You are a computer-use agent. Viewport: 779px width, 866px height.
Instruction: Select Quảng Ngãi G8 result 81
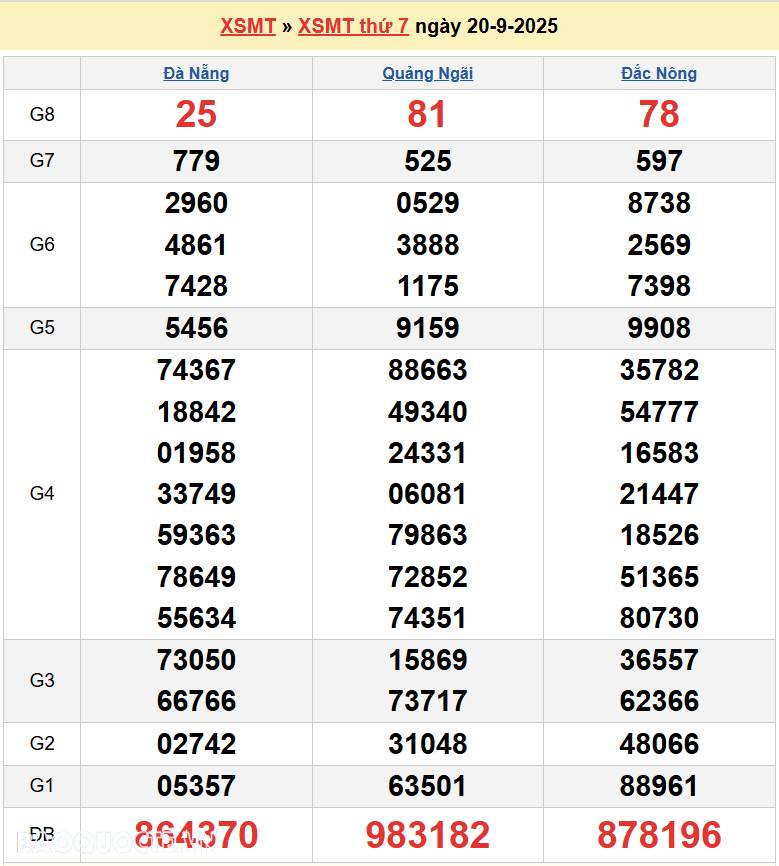(427, 115)
